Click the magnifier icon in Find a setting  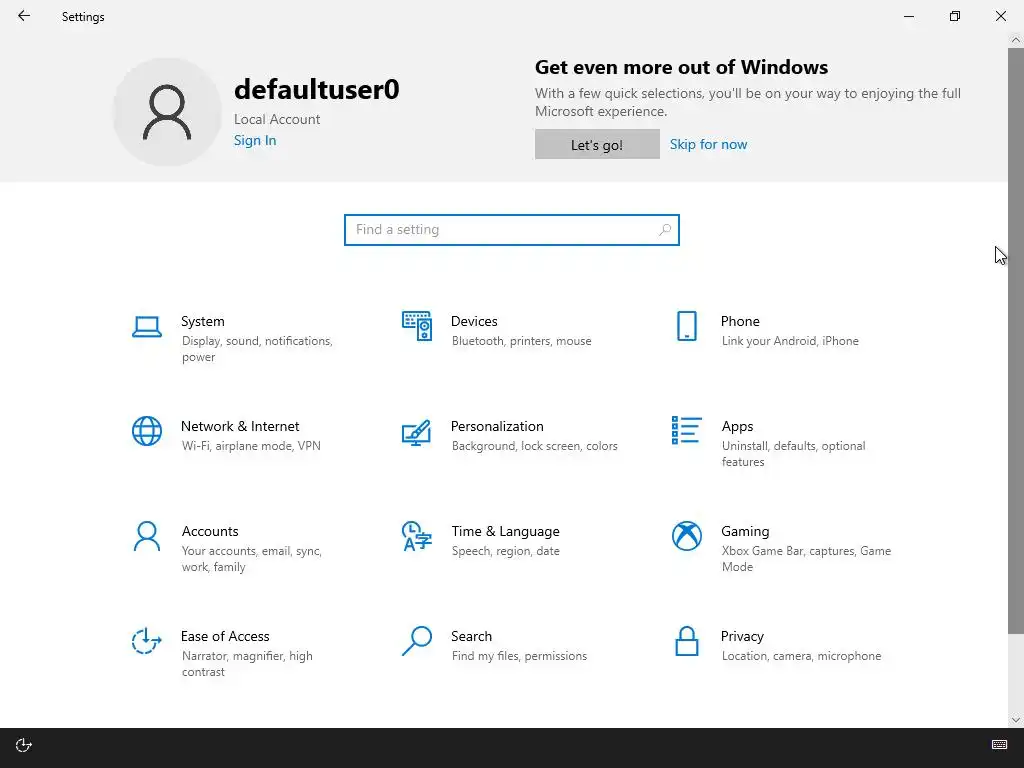coord(664,230)
